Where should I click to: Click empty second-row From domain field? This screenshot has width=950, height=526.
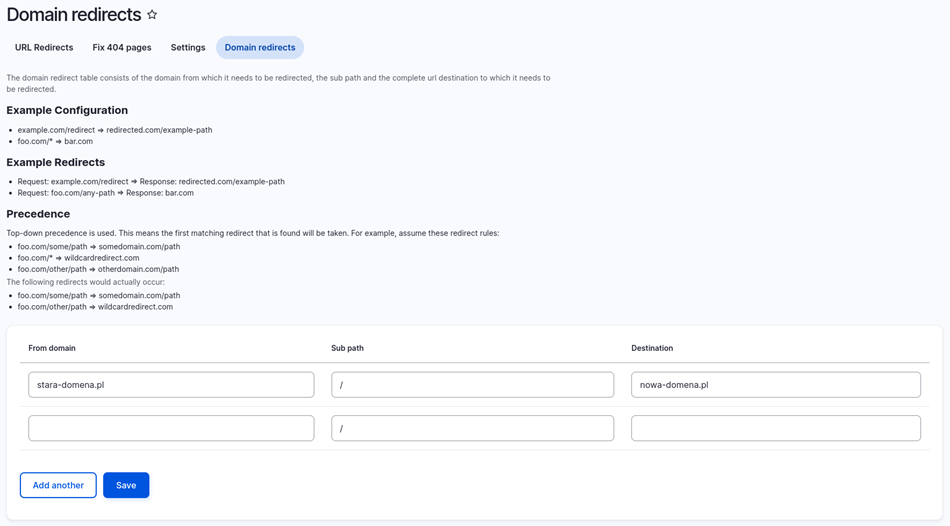(x=171, y=428)
